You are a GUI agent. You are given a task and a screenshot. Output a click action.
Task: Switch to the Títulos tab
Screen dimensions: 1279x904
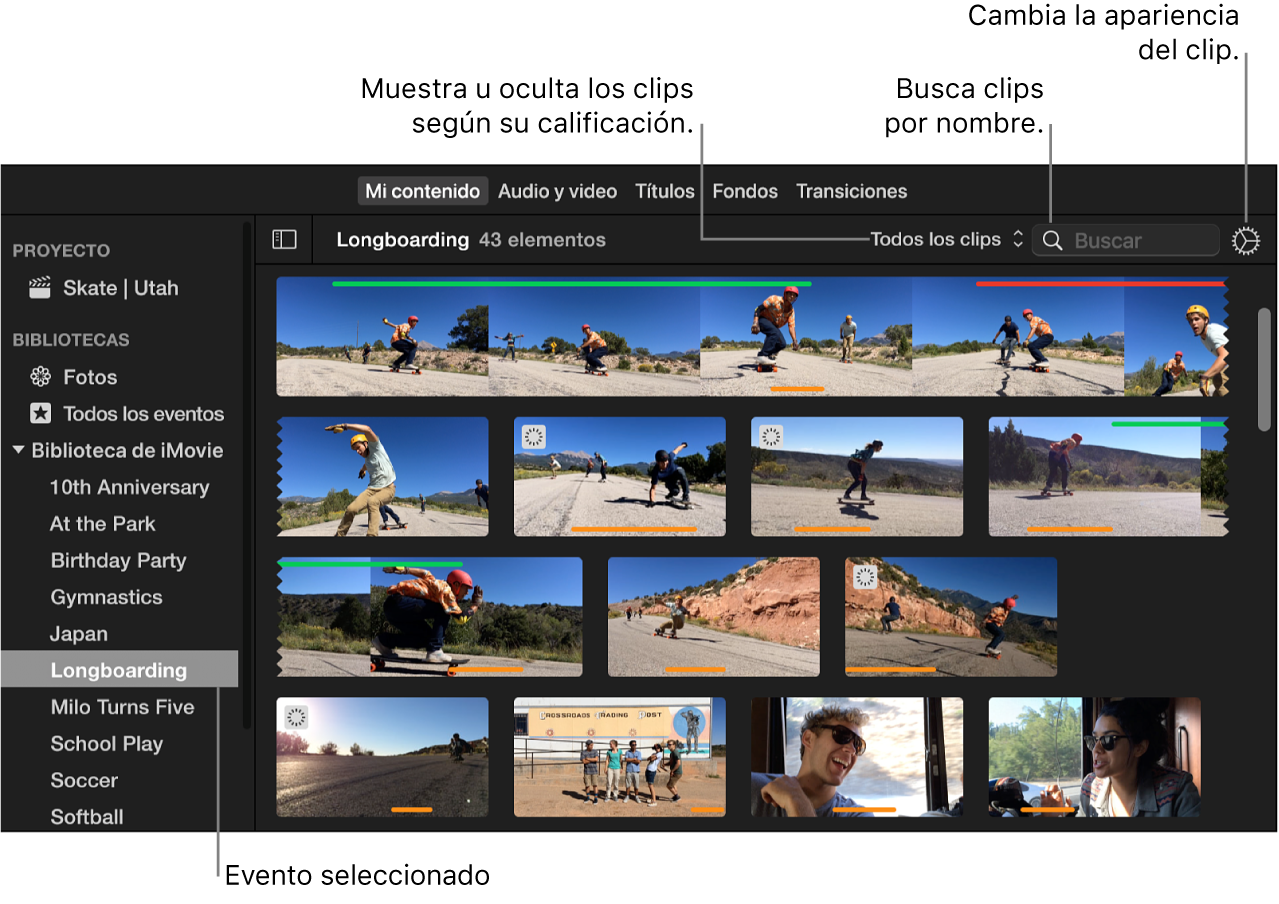pos(664,191)
